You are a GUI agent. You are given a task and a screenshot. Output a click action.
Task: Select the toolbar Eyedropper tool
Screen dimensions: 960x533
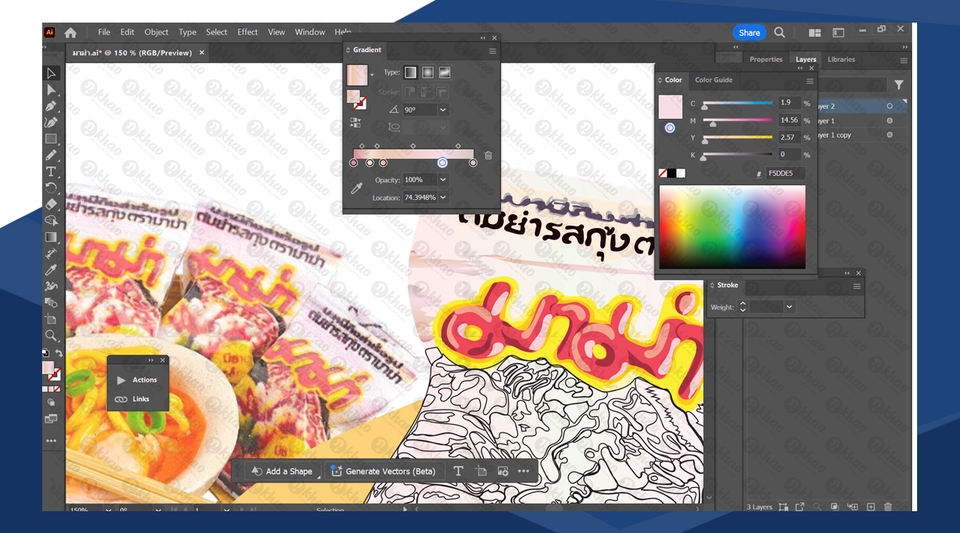[x=51, y=270]
